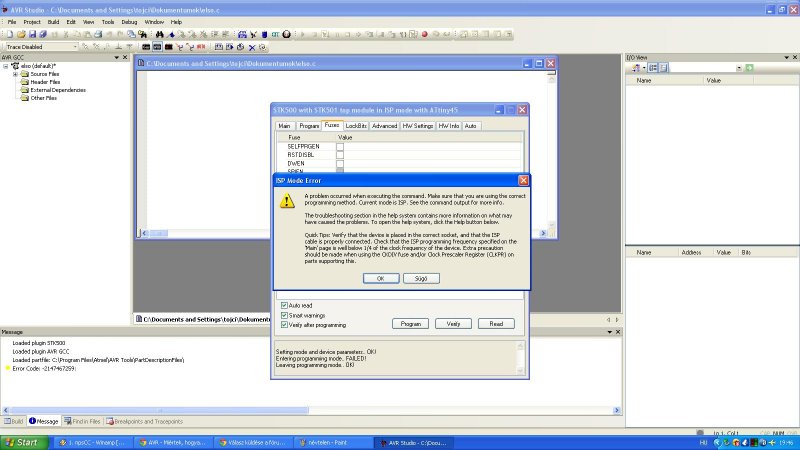This screenshot has width=800, height=450.
Task: Collapse the elso (default) project tree node
Action: point(6,66)
